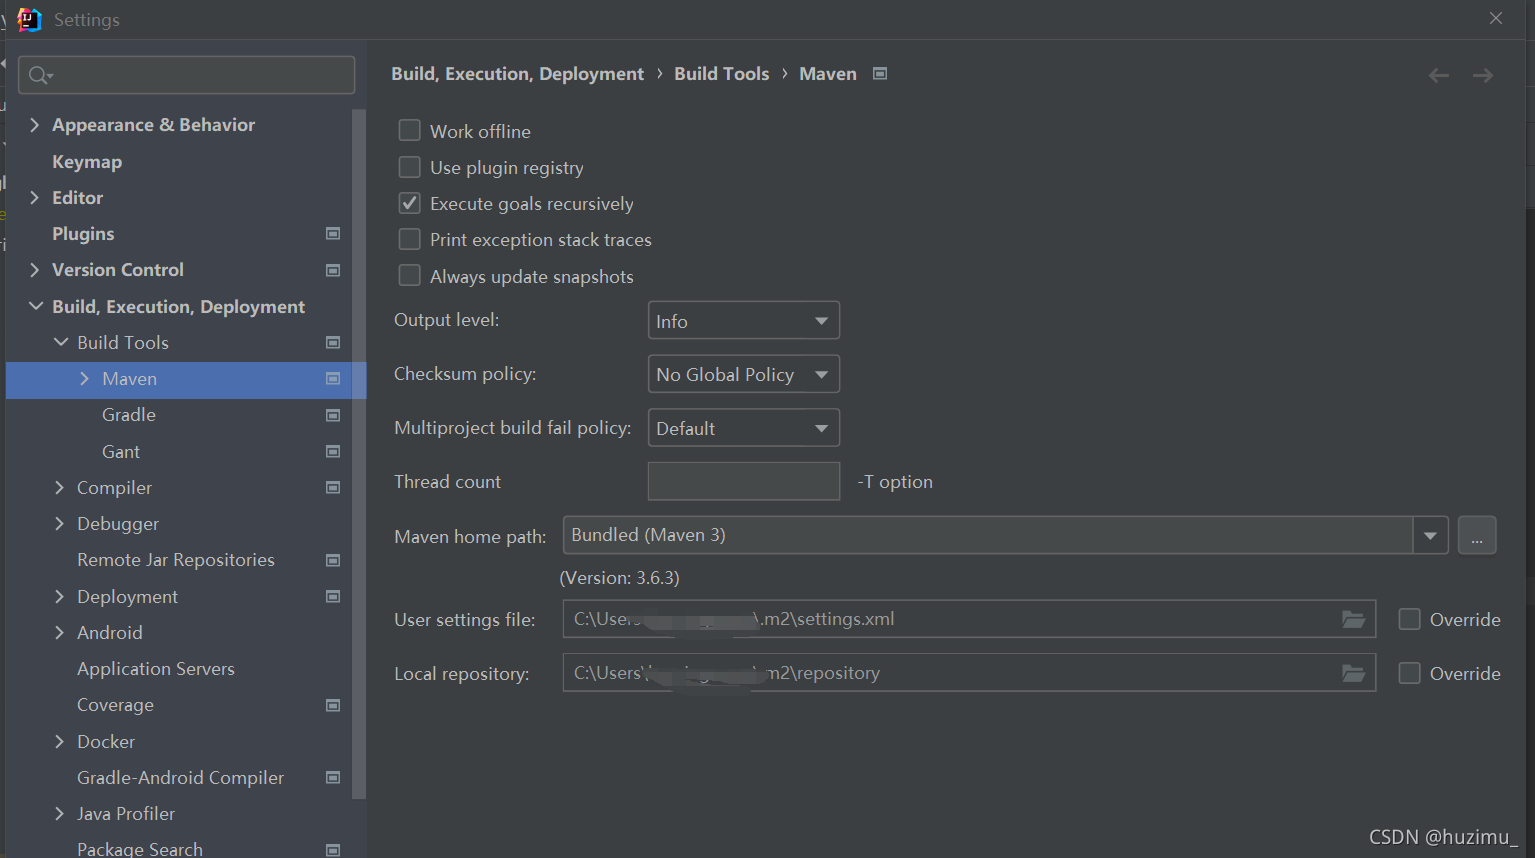Collapse the Build Tools node
This screenshot has width=1535, height=858.
pos(61,342)
